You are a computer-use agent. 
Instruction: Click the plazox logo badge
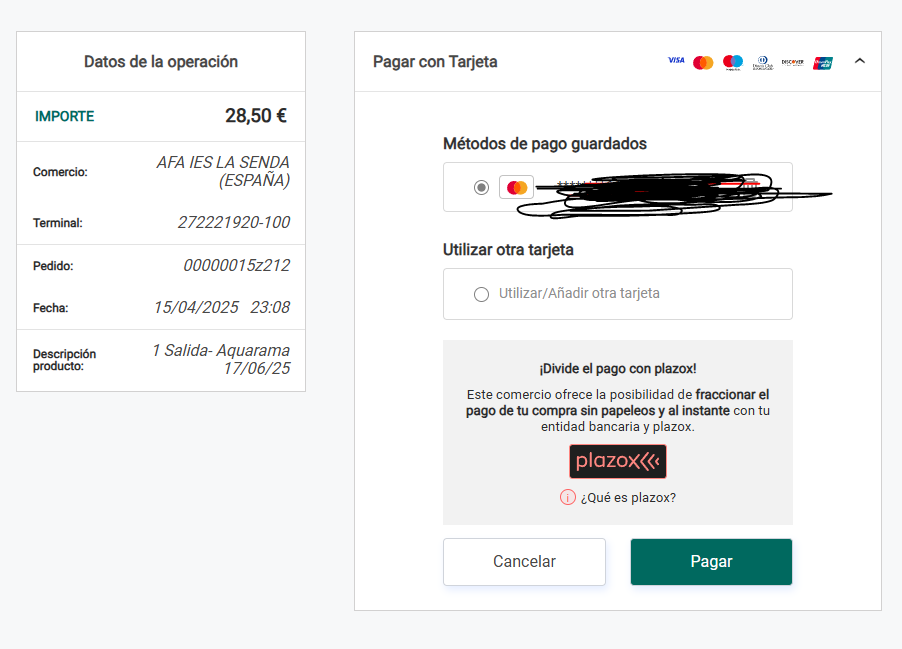(617, 461)
